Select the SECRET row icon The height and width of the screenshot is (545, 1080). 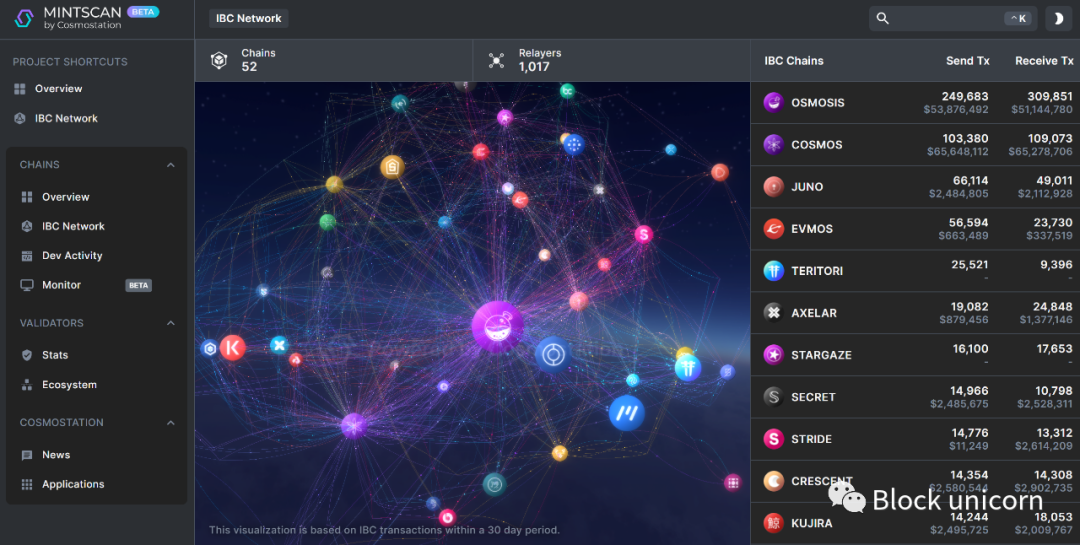(773, 397)
